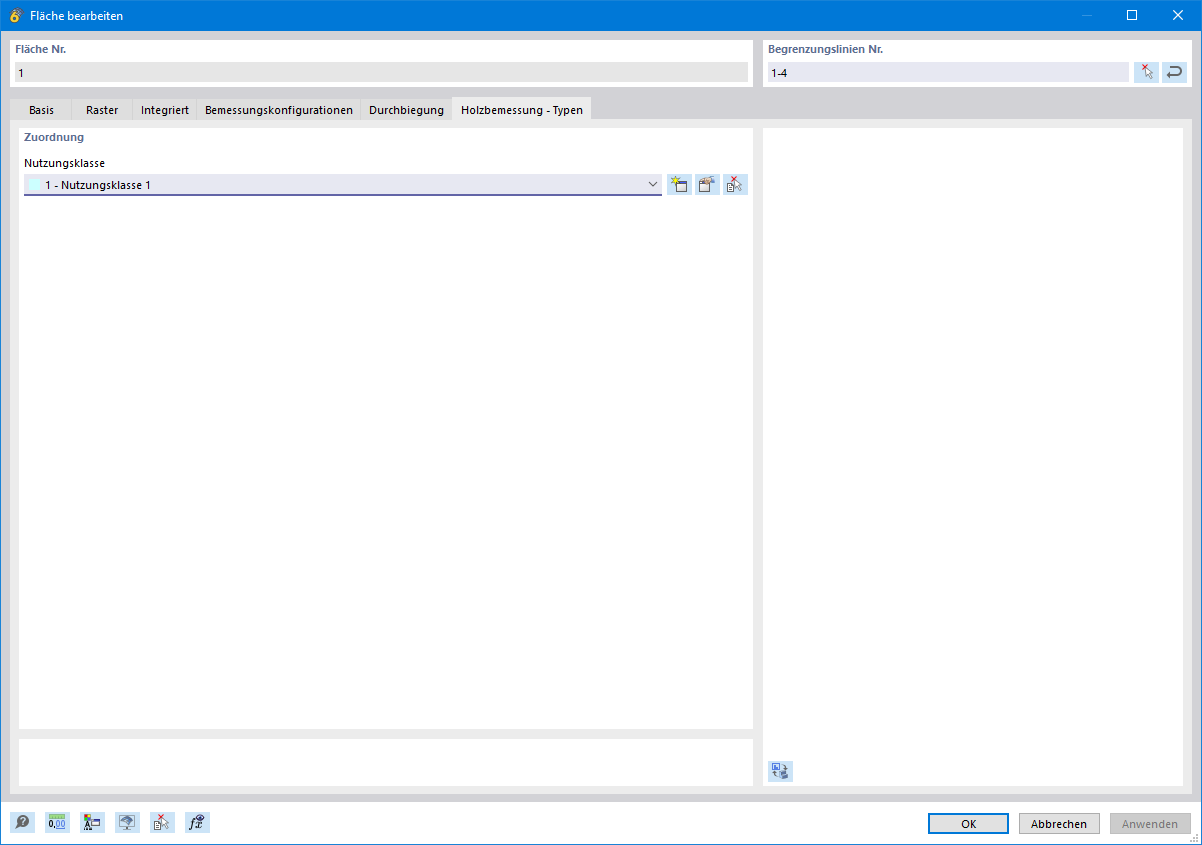Viewport: 1202px width, 845px height.
Task: Switch to the Basis tab
Action: pos(42,110)
